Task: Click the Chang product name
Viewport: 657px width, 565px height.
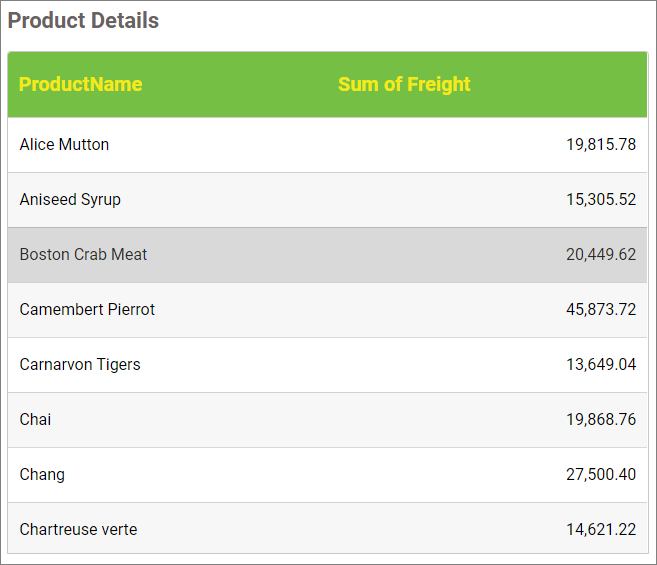Action: [42, 475]
